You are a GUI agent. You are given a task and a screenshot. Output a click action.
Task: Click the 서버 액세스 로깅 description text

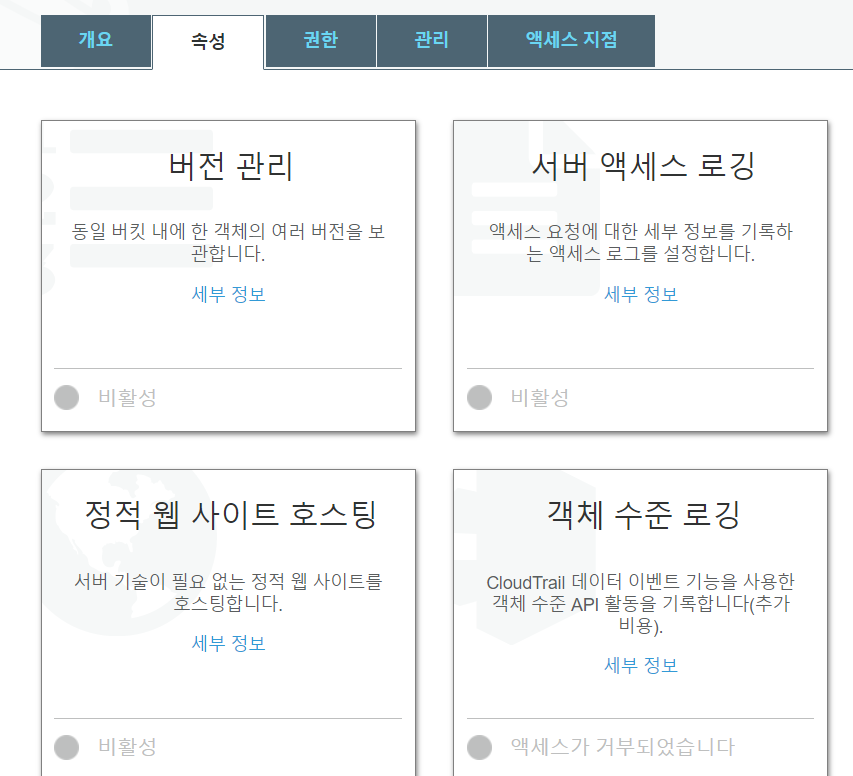click(x=641, y=242)
